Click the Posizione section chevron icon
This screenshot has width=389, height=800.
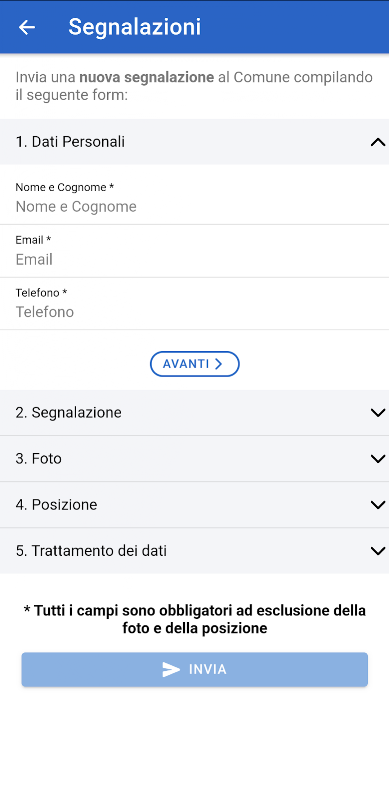[x=378, y=505]
